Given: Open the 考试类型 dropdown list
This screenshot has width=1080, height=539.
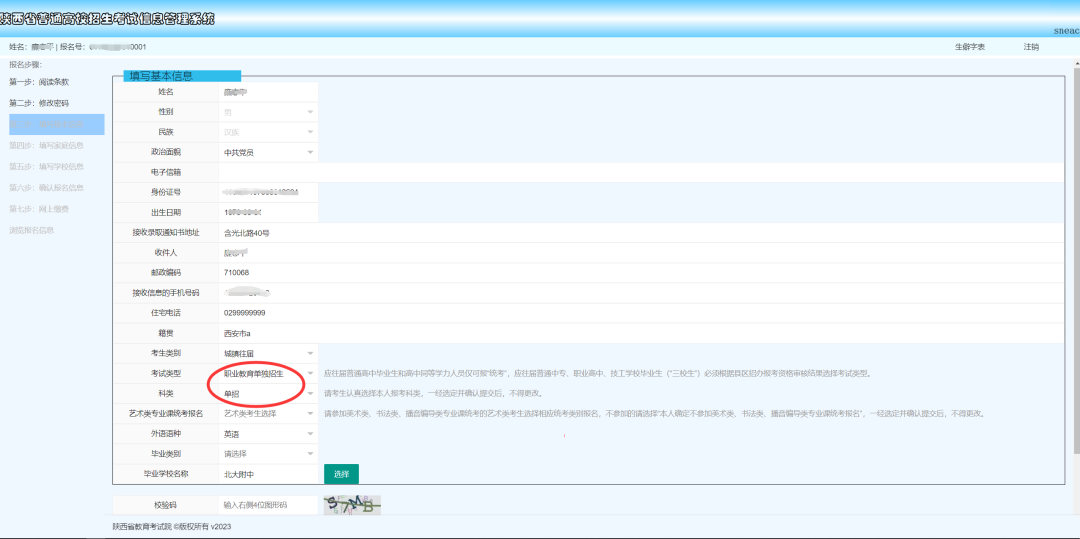Looking at the screenshot, I should tap(310, 374).
